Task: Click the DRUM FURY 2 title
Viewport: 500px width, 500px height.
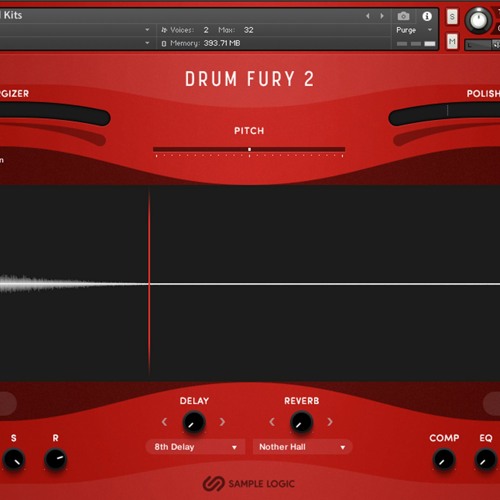Action: tap(249, 79)
